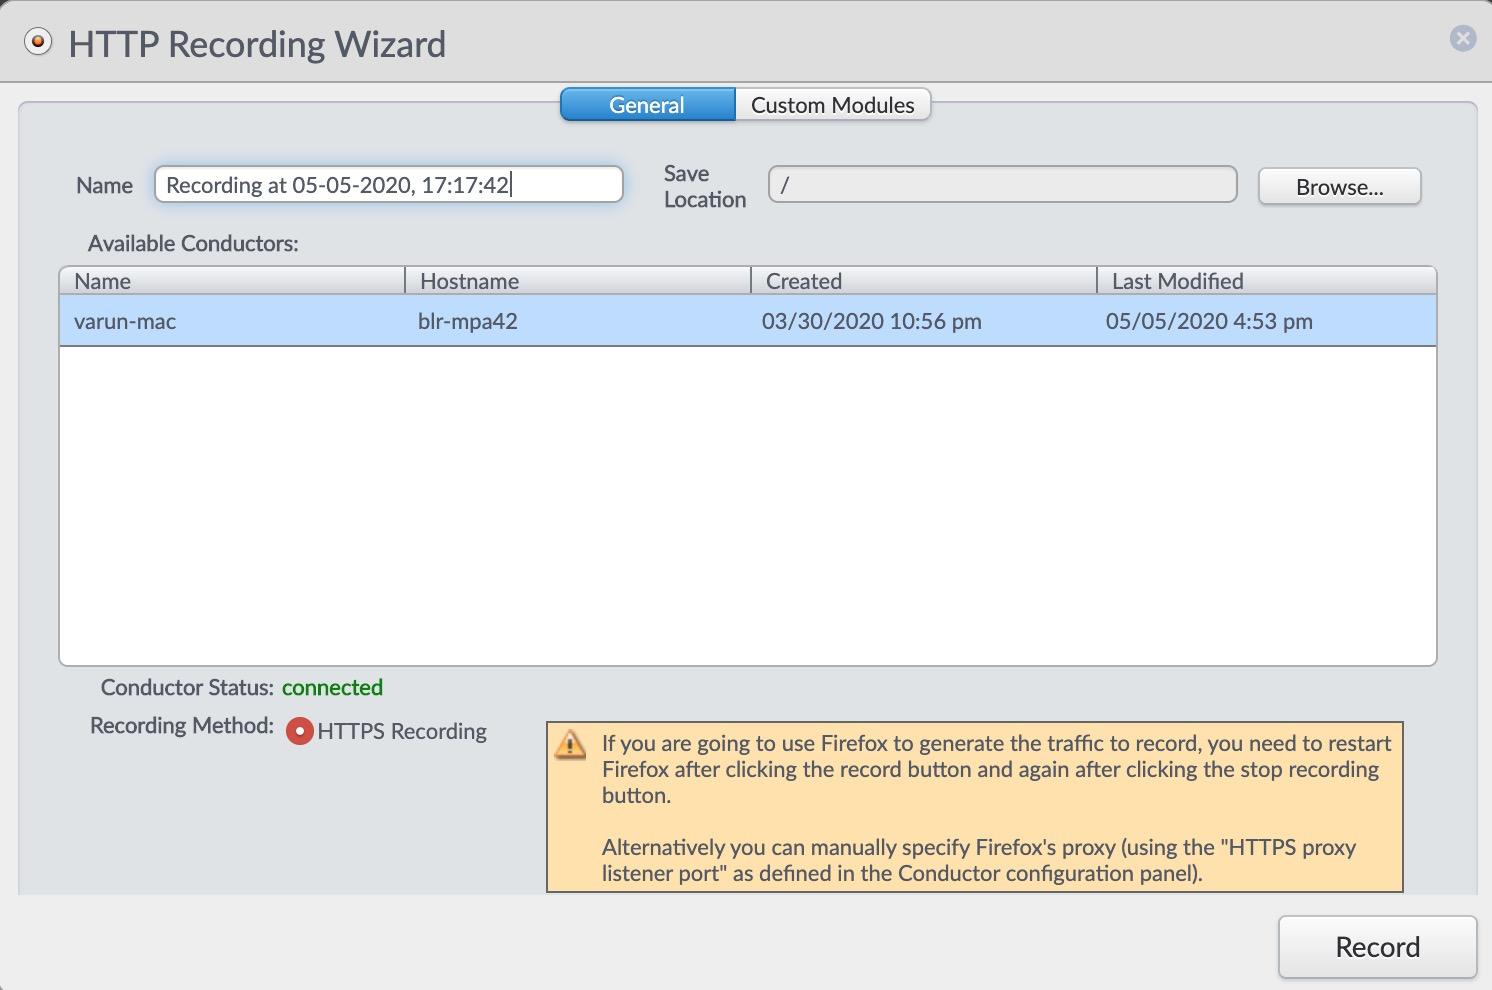The height and width of the screenshot is (990, 1492).
Task: Select the varun-mac conductor row
Action: [x=125, y=322]
